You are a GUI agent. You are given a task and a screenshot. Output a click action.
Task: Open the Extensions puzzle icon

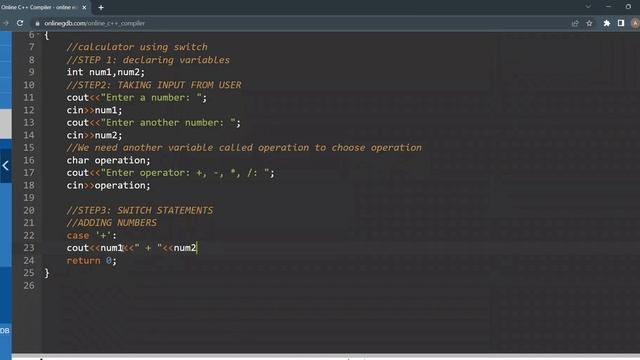pos(607,23)
